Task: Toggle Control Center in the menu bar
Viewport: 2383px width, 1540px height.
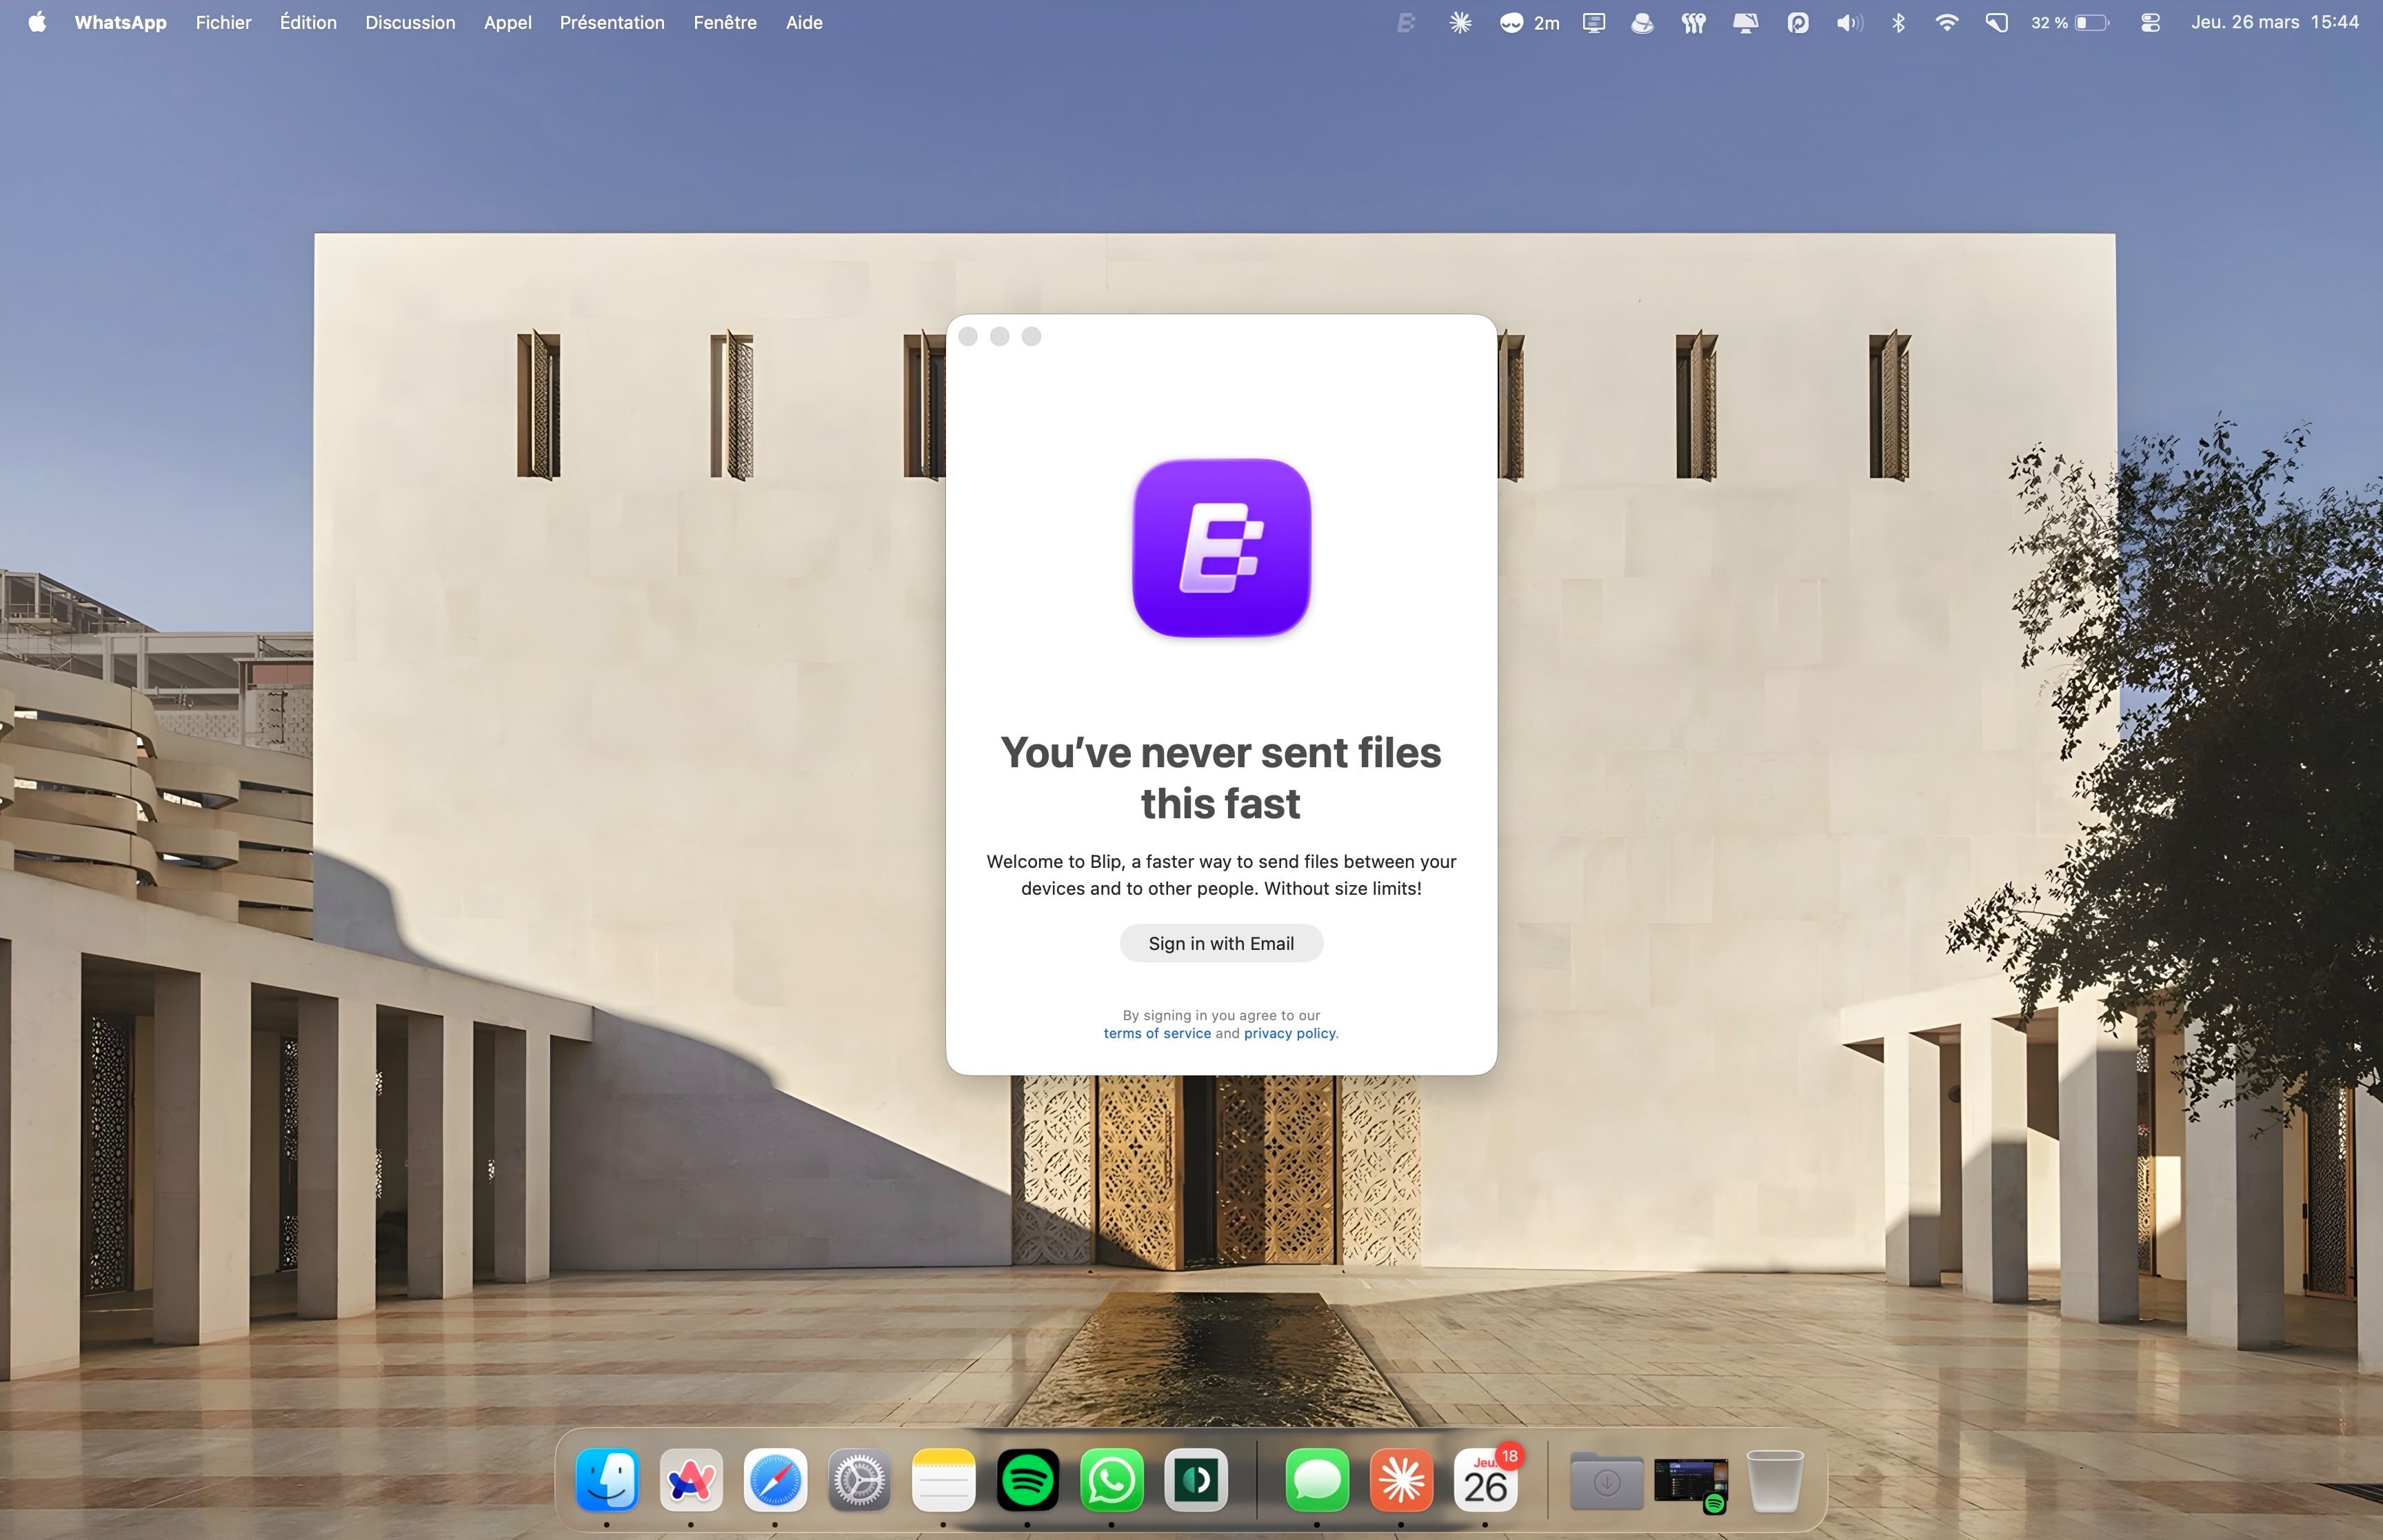Action: [2150, 22]
